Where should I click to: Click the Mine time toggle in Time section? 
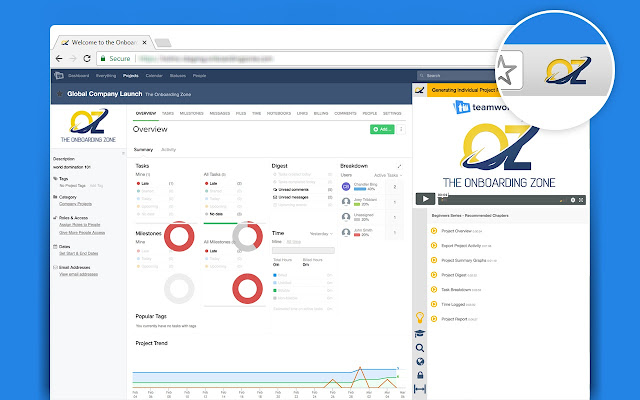[x=276, y=242]
